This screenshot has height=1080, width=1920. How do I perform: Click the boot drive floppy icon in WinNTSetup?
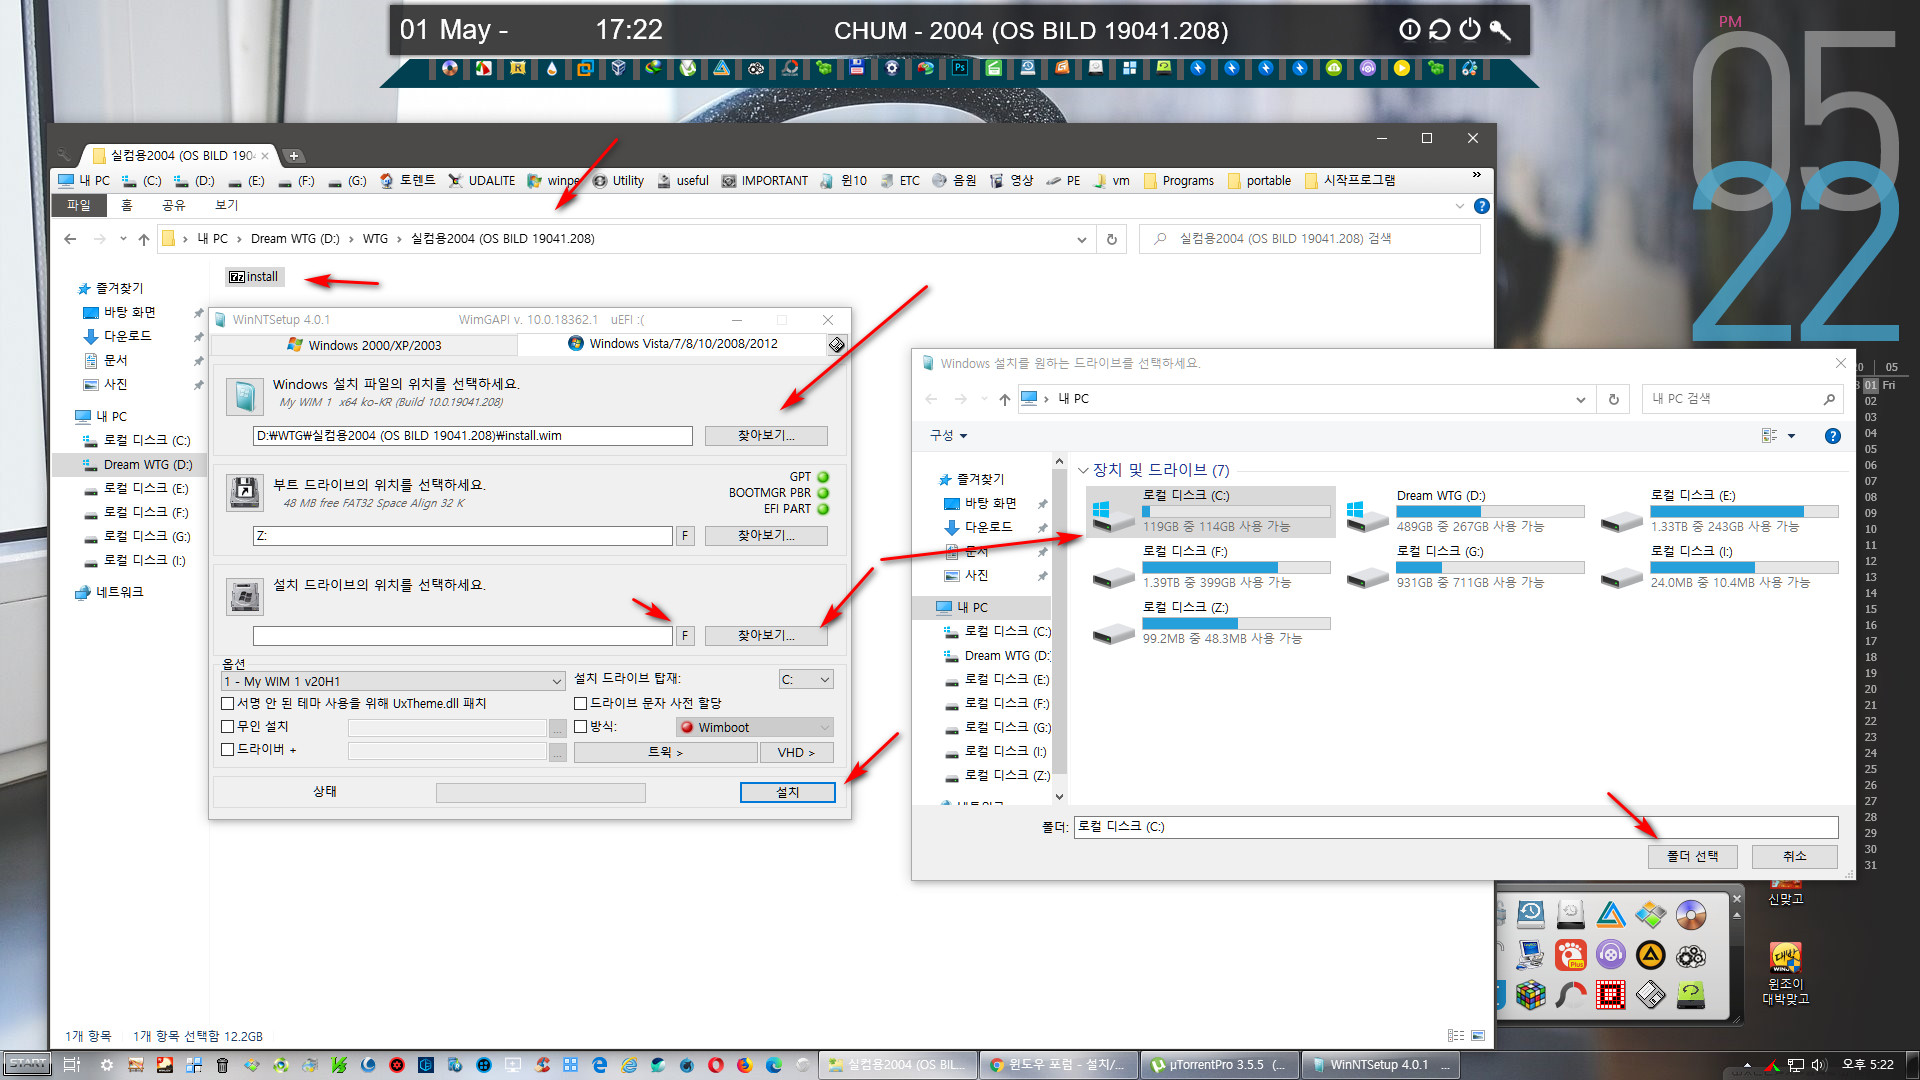coord(244,493)
